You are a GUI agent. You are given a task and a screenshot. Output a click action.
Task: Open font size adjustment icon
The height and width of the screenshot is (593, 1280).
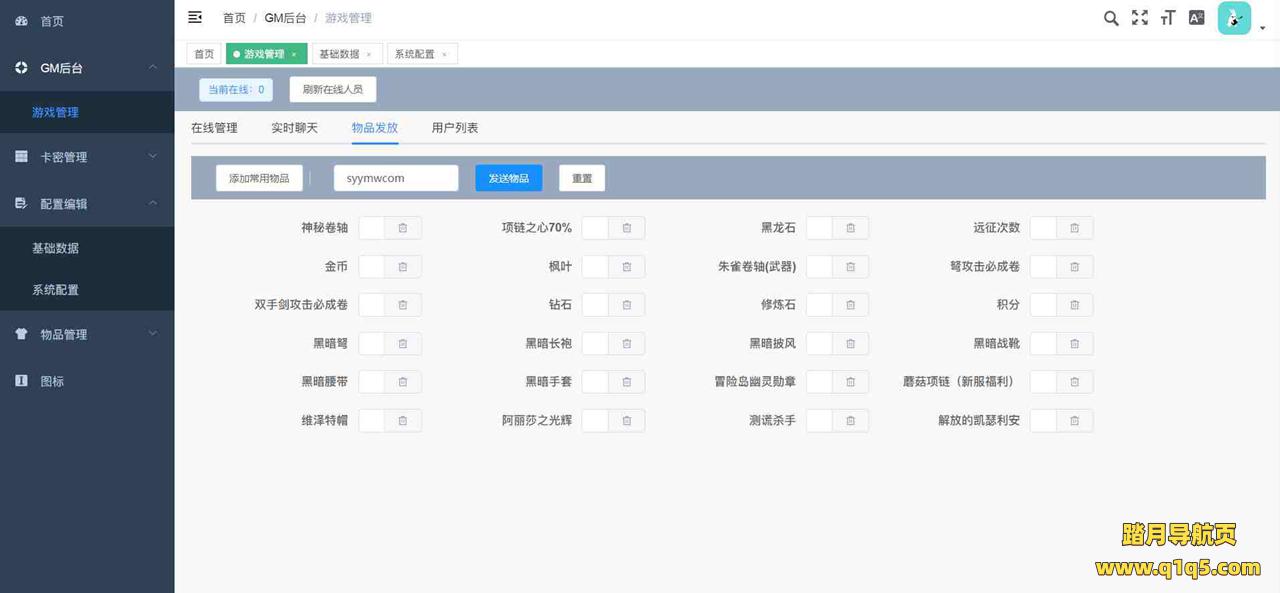coord(1167,18)
